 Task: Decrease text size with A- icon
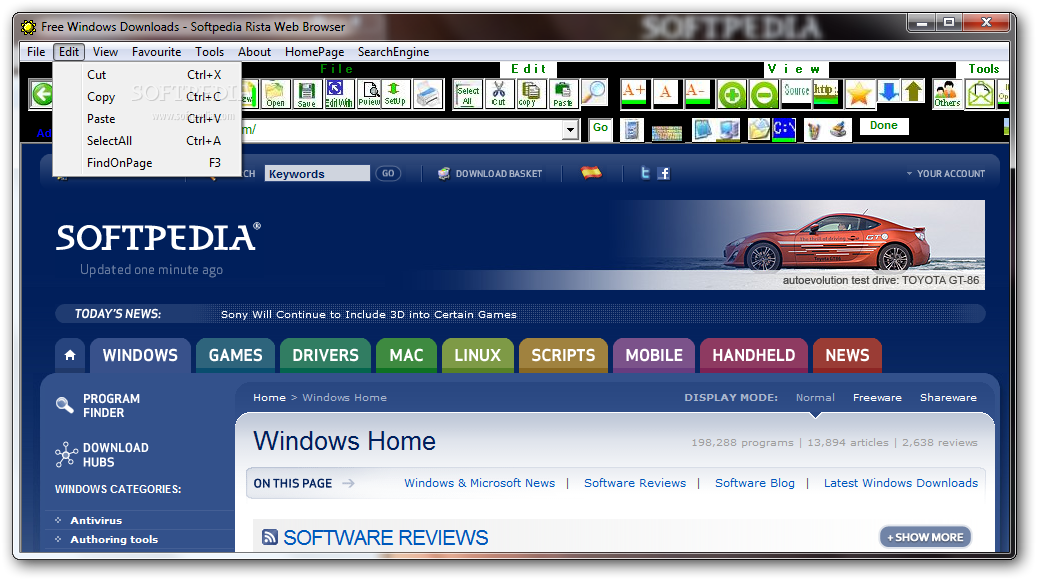pyautogui.click(x=697, y=93)
